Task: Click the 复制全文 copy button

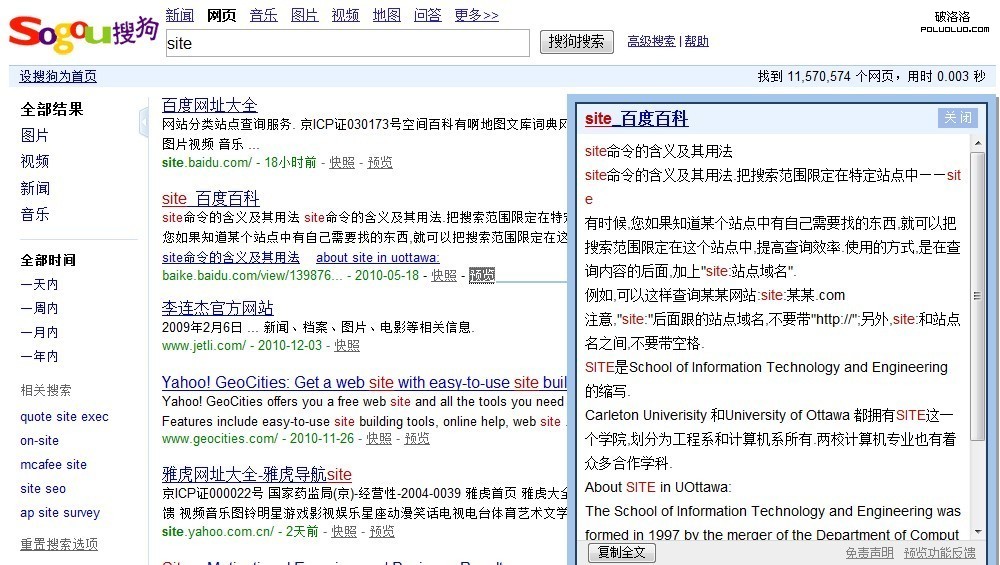Action: coord(621,552)
